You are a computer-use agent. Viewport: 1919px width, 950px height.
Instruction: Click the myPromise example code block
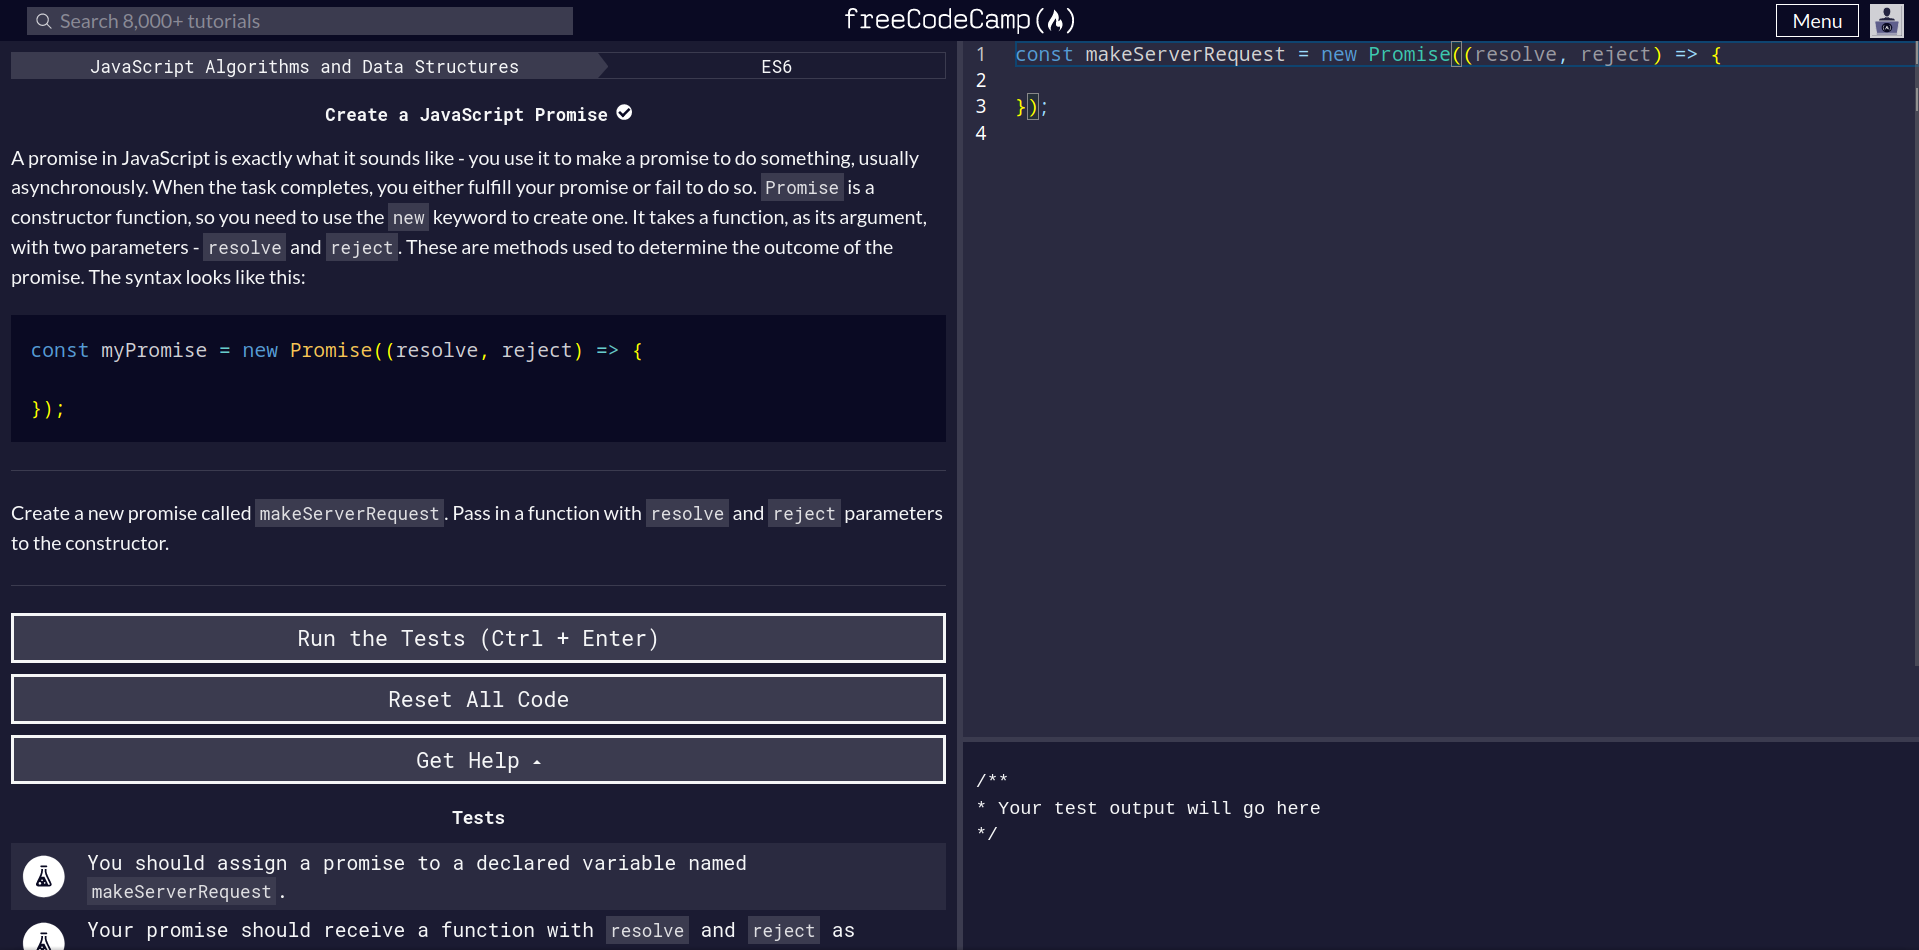click(x=477, y=378)
